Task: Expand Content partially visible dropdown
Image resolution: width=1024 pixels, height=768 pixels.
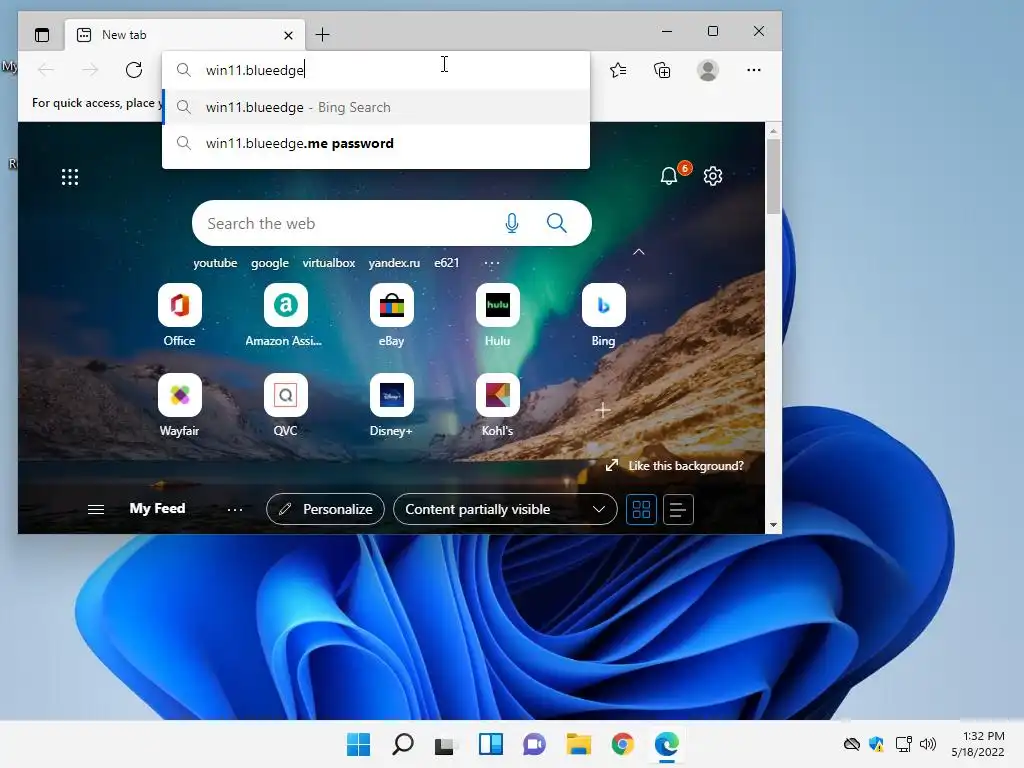Action: pyautogui.click(x=505, y=509)
